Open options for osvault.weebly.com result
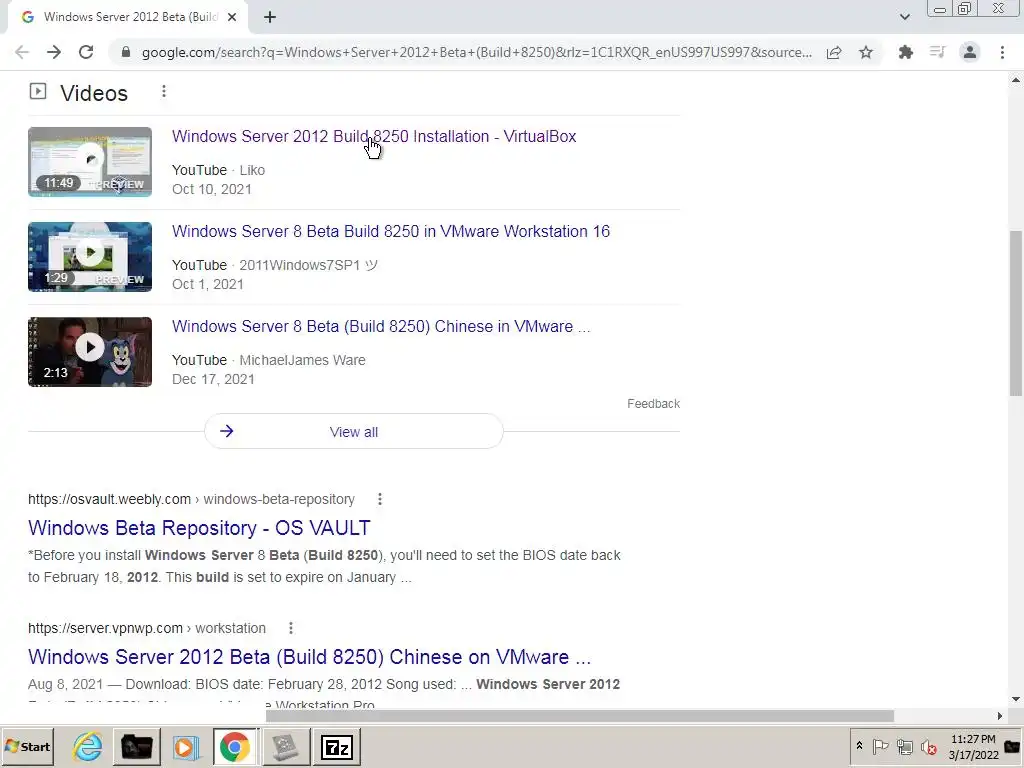 click(380, 500)
